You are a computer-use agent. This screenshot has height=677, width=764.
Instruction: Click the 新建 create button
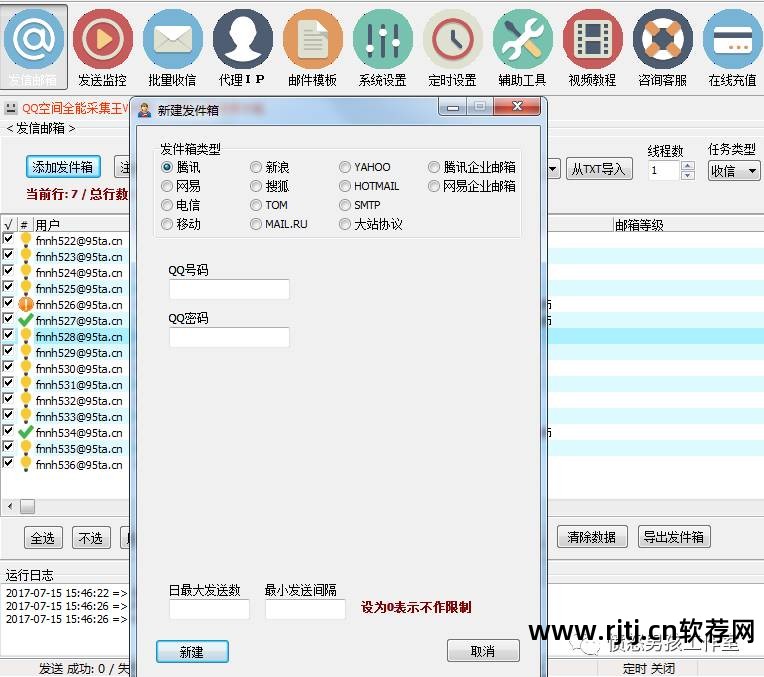click(x=192, y=652)
